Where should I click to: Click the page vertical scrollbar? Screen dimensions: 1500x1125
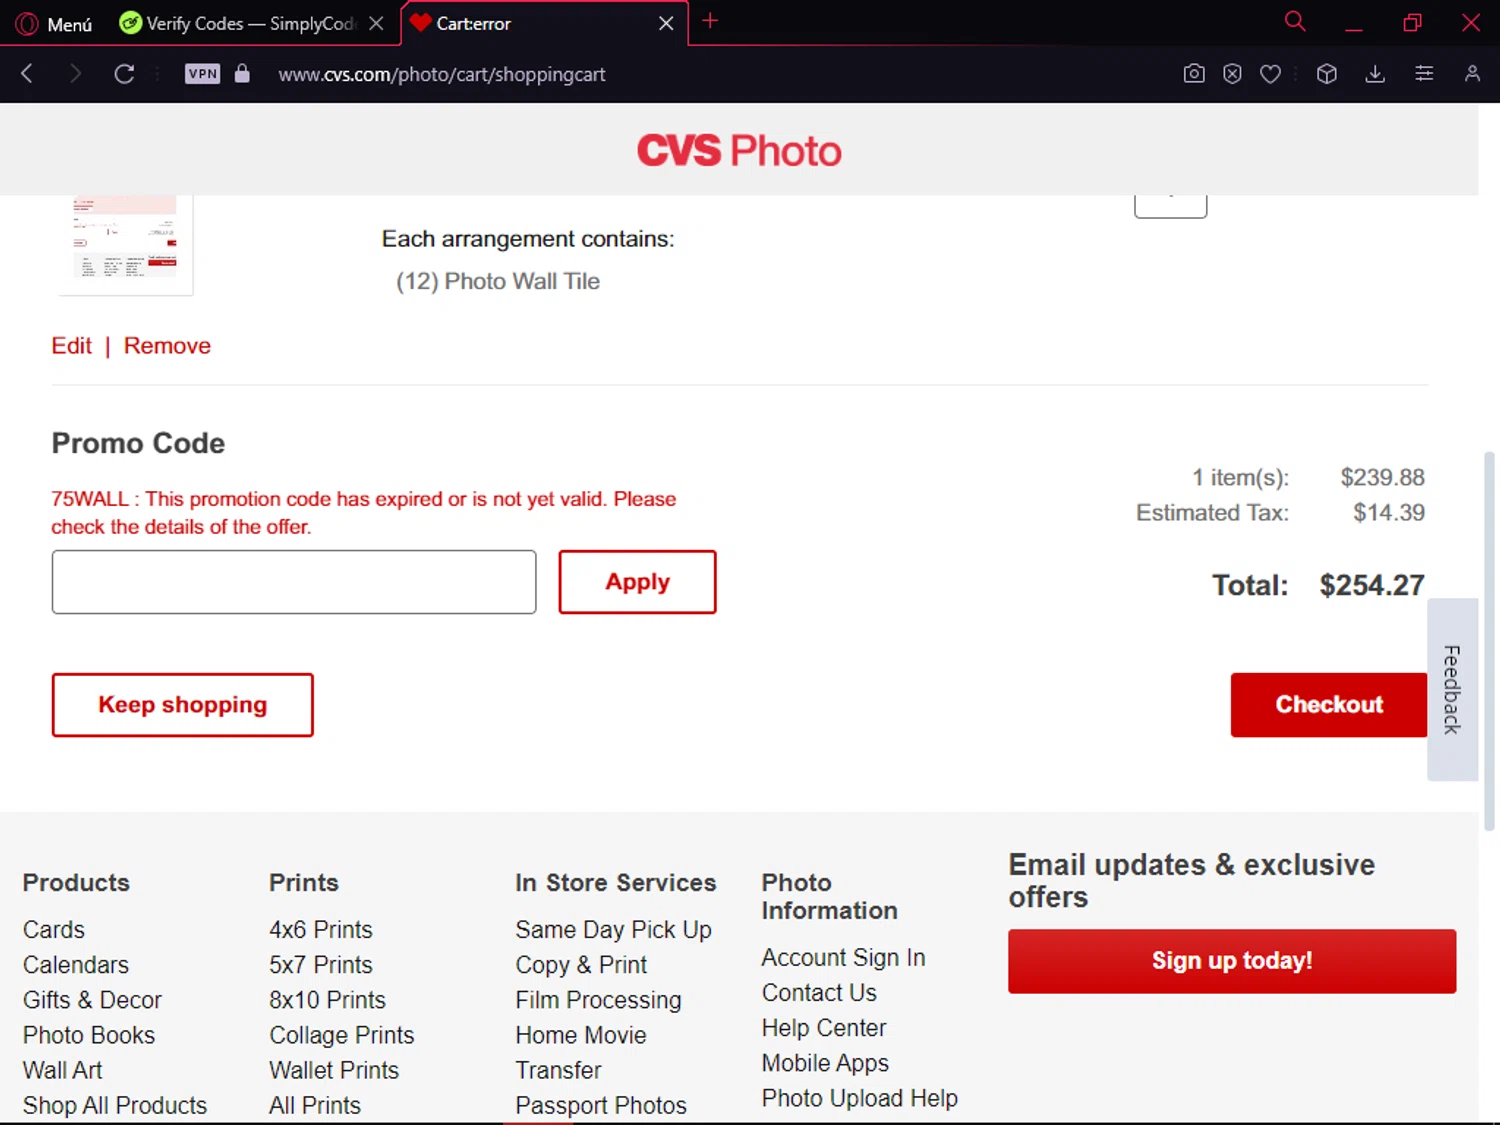click(x=1489, y=640)
